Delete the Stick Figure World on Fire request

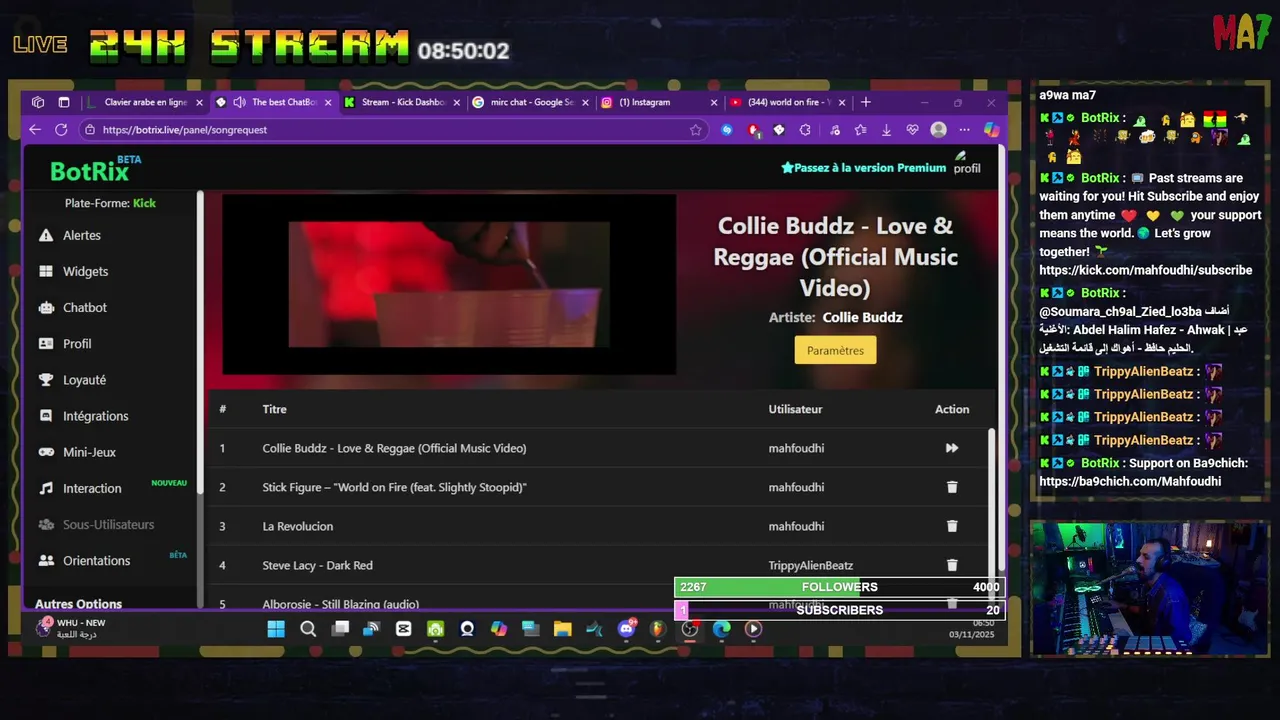click(952, 487)
